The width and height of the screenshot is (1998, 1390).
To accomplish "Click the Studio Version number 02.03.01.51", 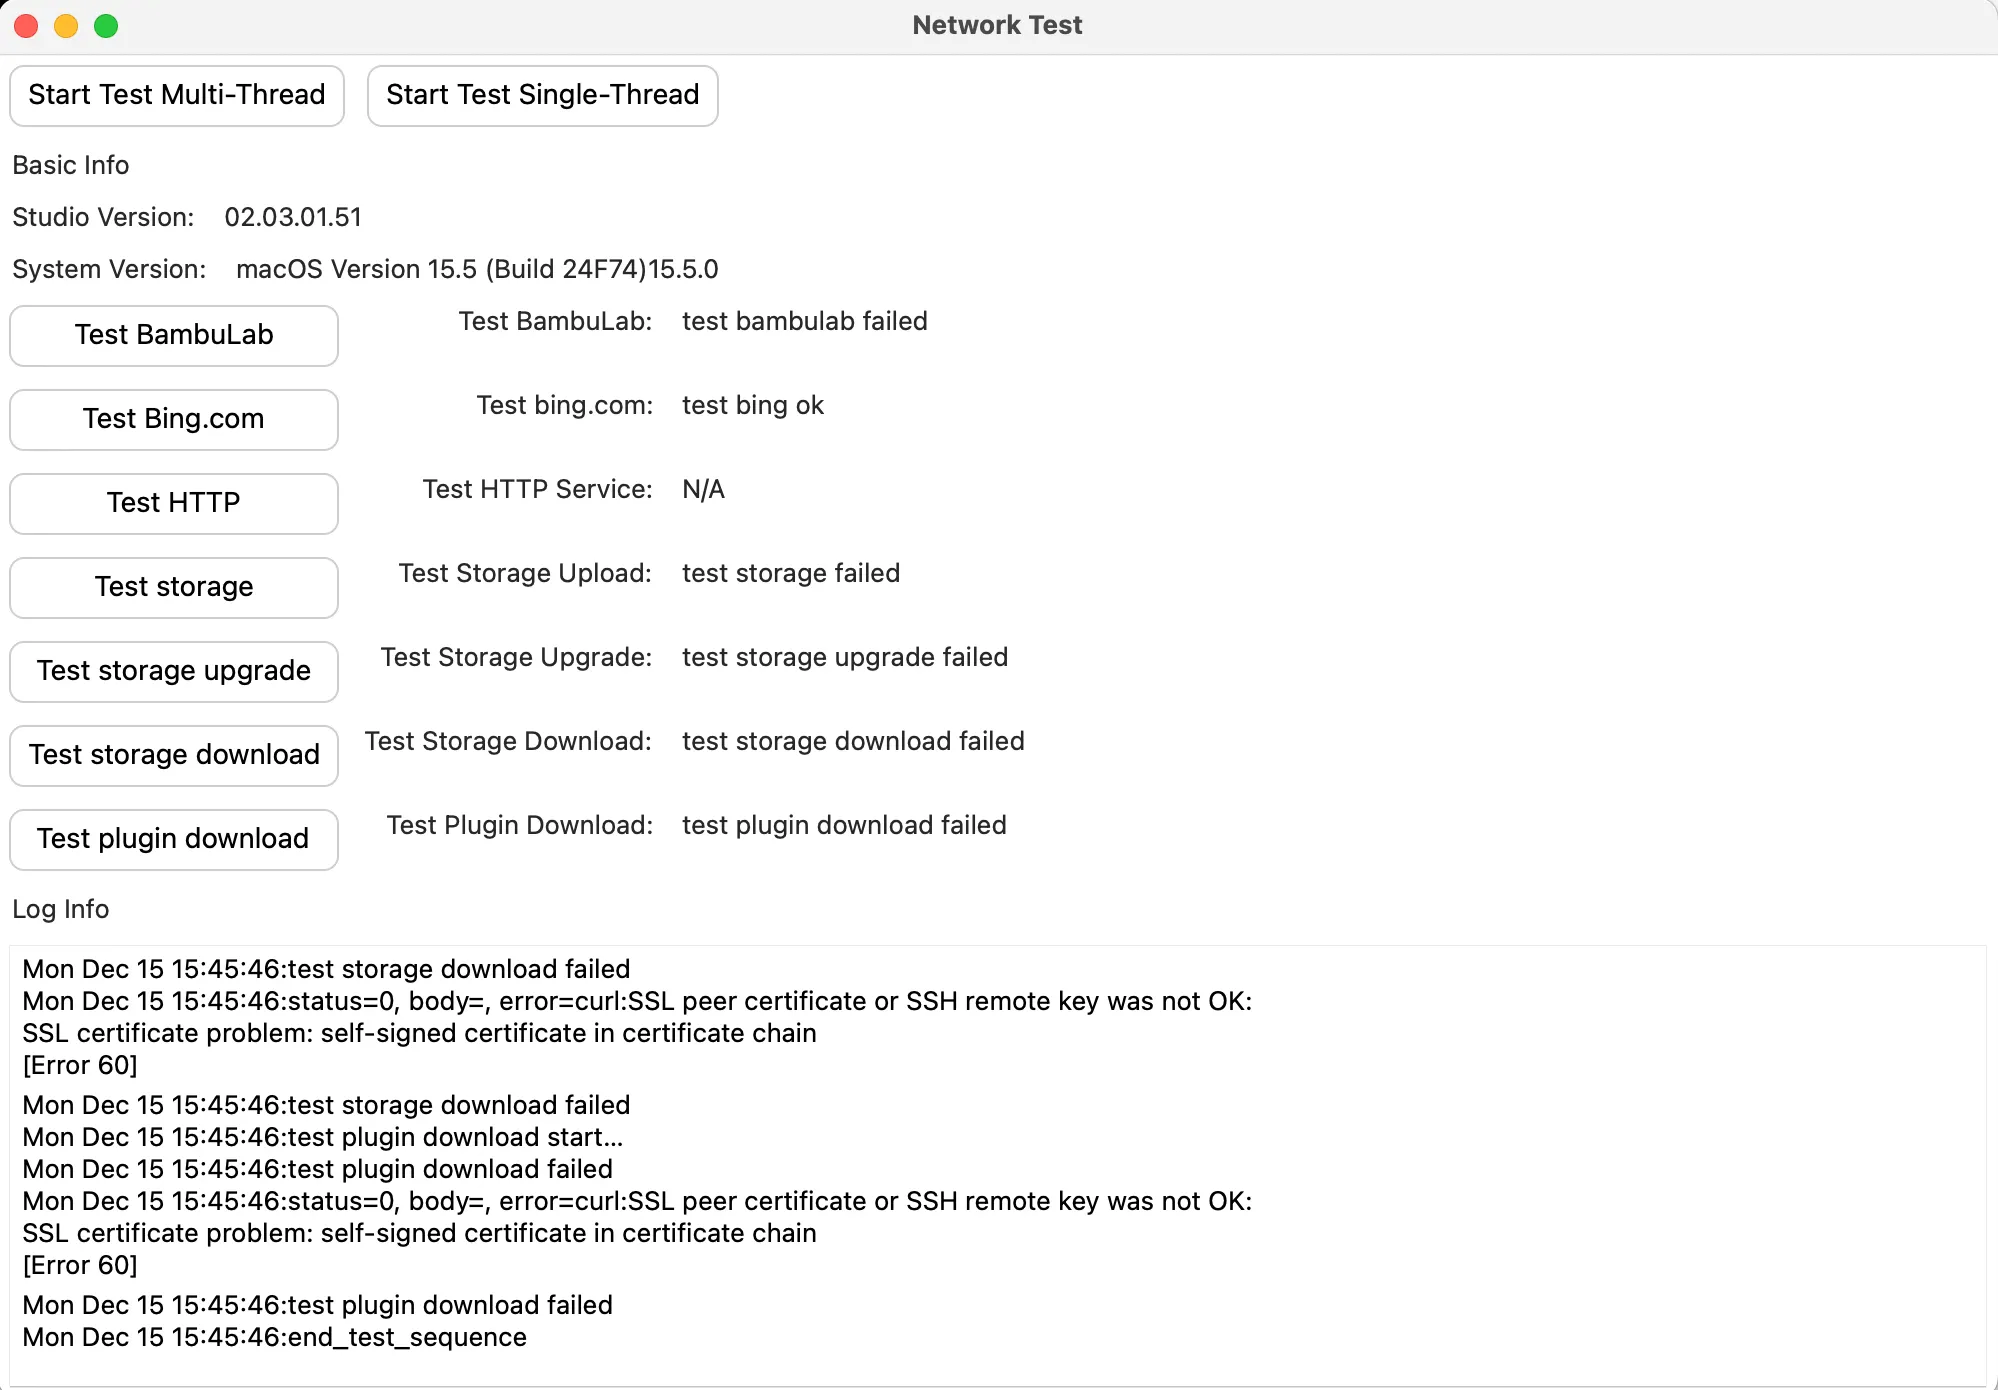I will [x=292, y=217].
